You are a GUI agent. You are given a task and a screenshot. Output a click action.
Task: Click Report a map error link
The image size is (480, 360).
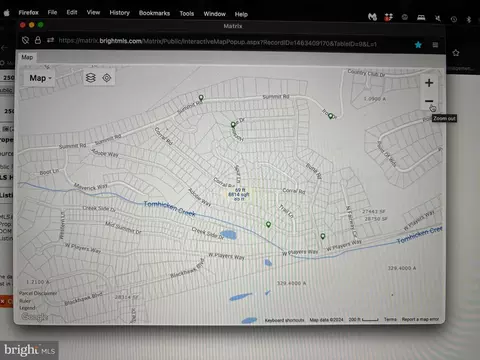(420, 319)
